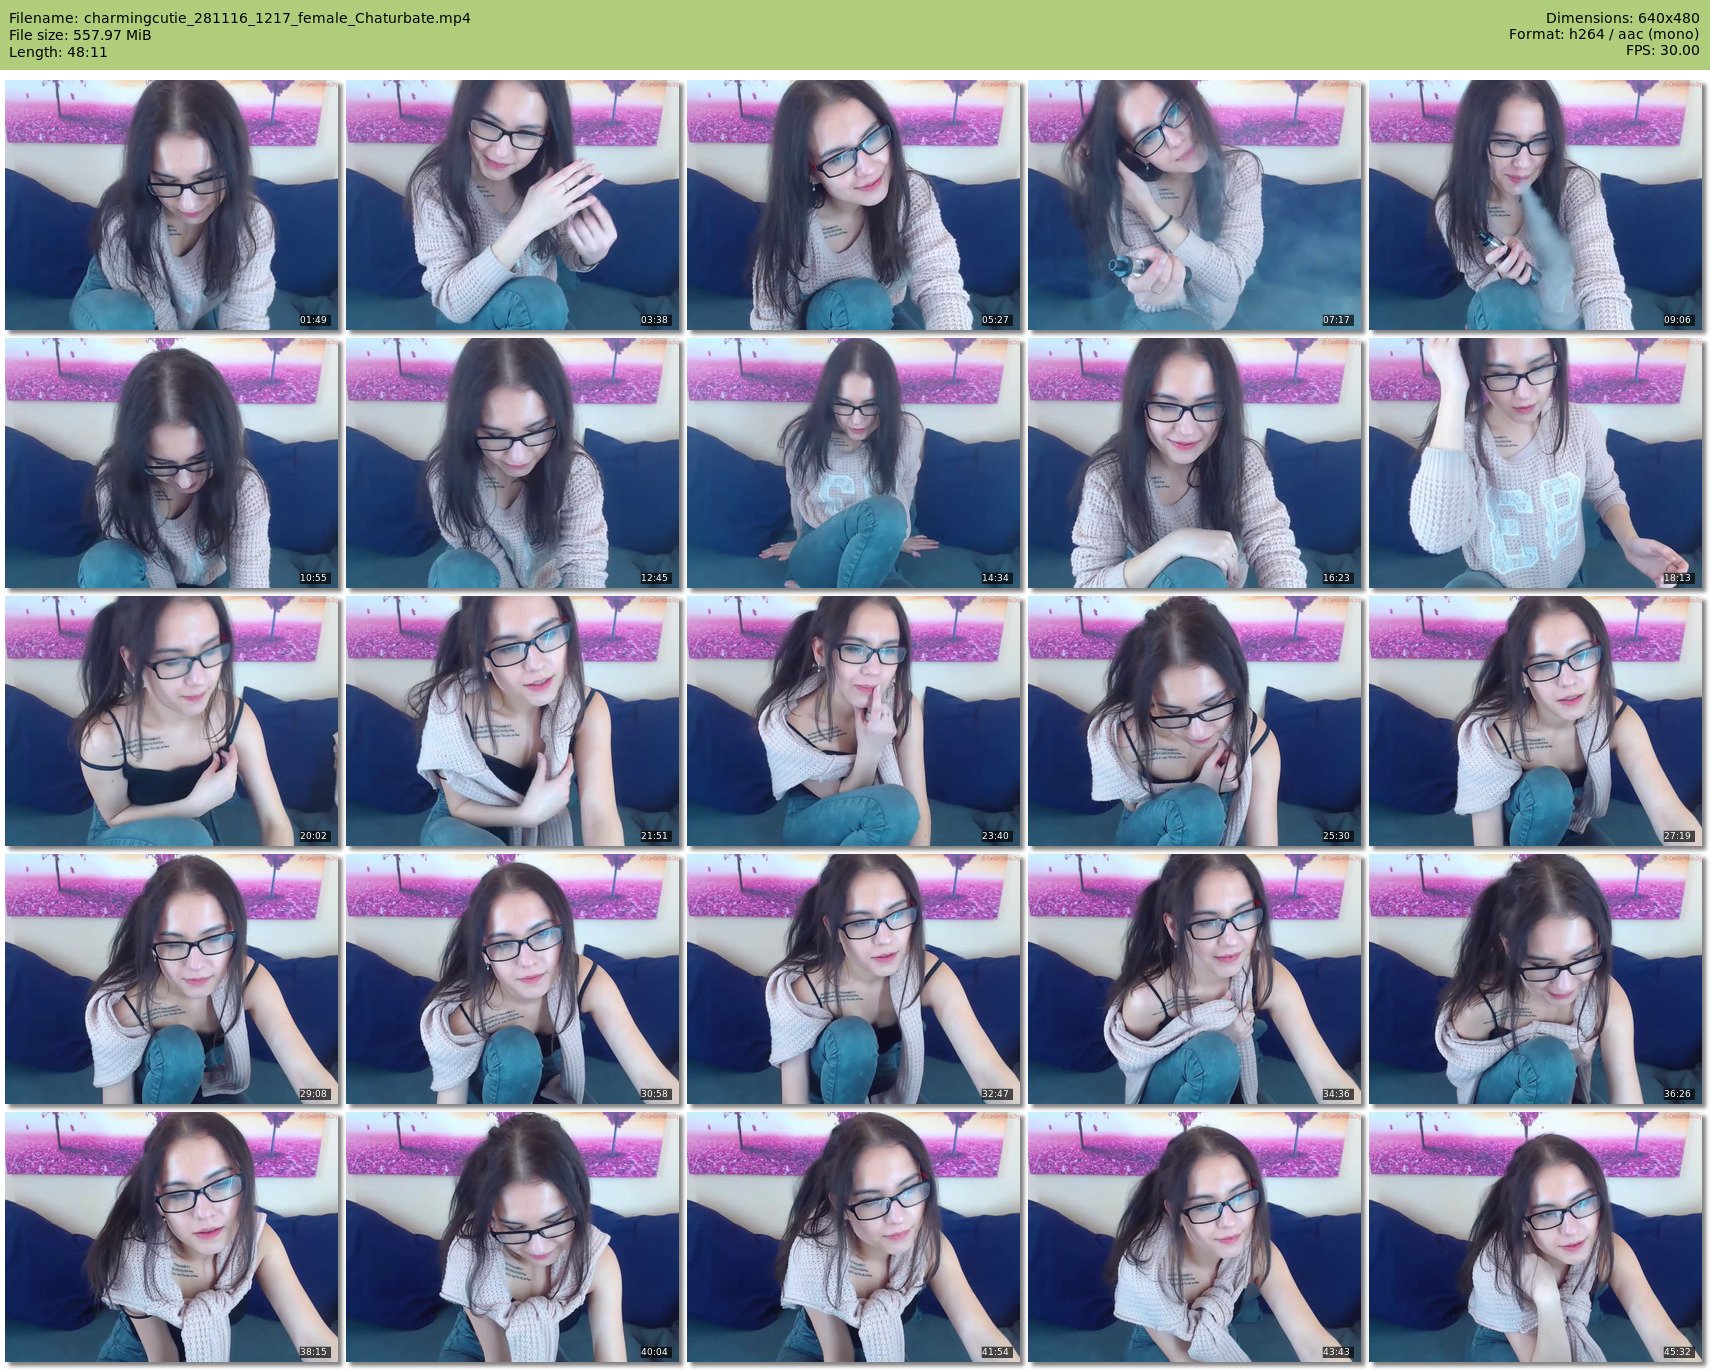Open the frame marked 36:26

tap(1535, 979)
